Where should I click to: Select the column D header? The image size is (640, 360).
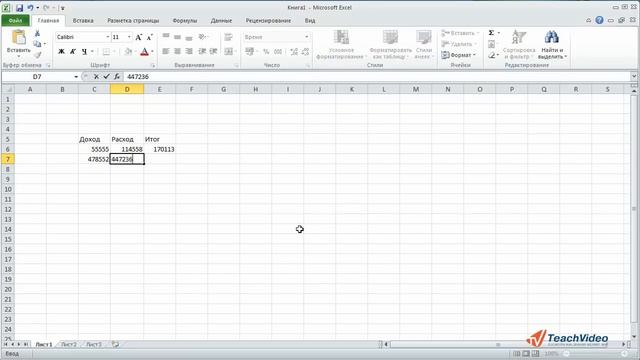tap(127, 89)
